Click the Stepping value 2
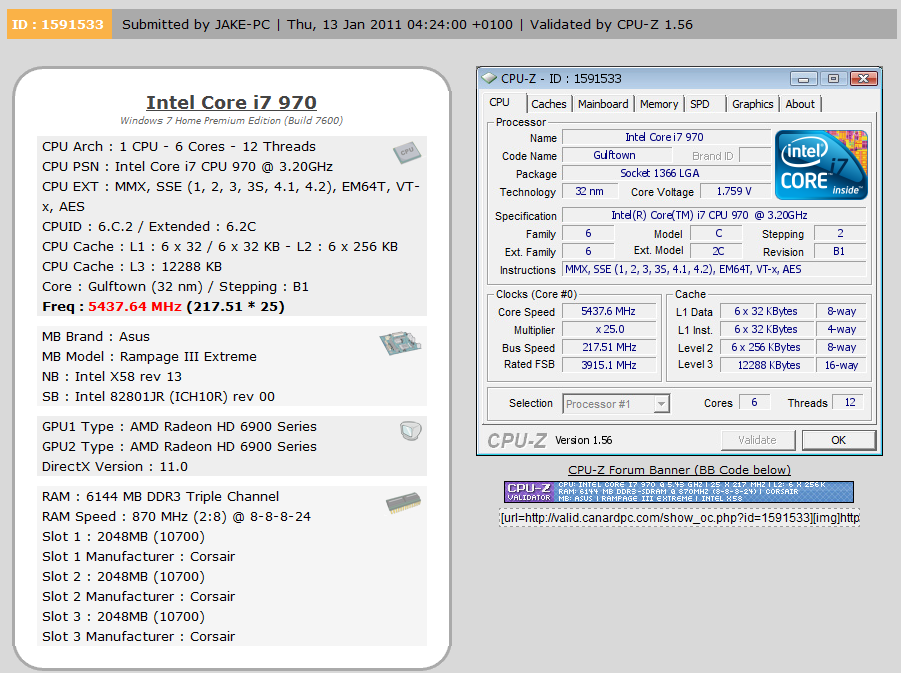The image size is (901, 673). pos(840,233)
